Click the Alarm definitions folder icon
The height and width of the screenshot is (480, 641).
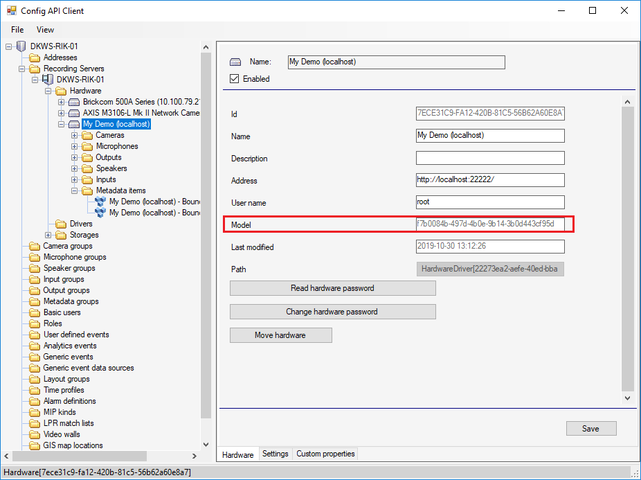click(34, 401)
